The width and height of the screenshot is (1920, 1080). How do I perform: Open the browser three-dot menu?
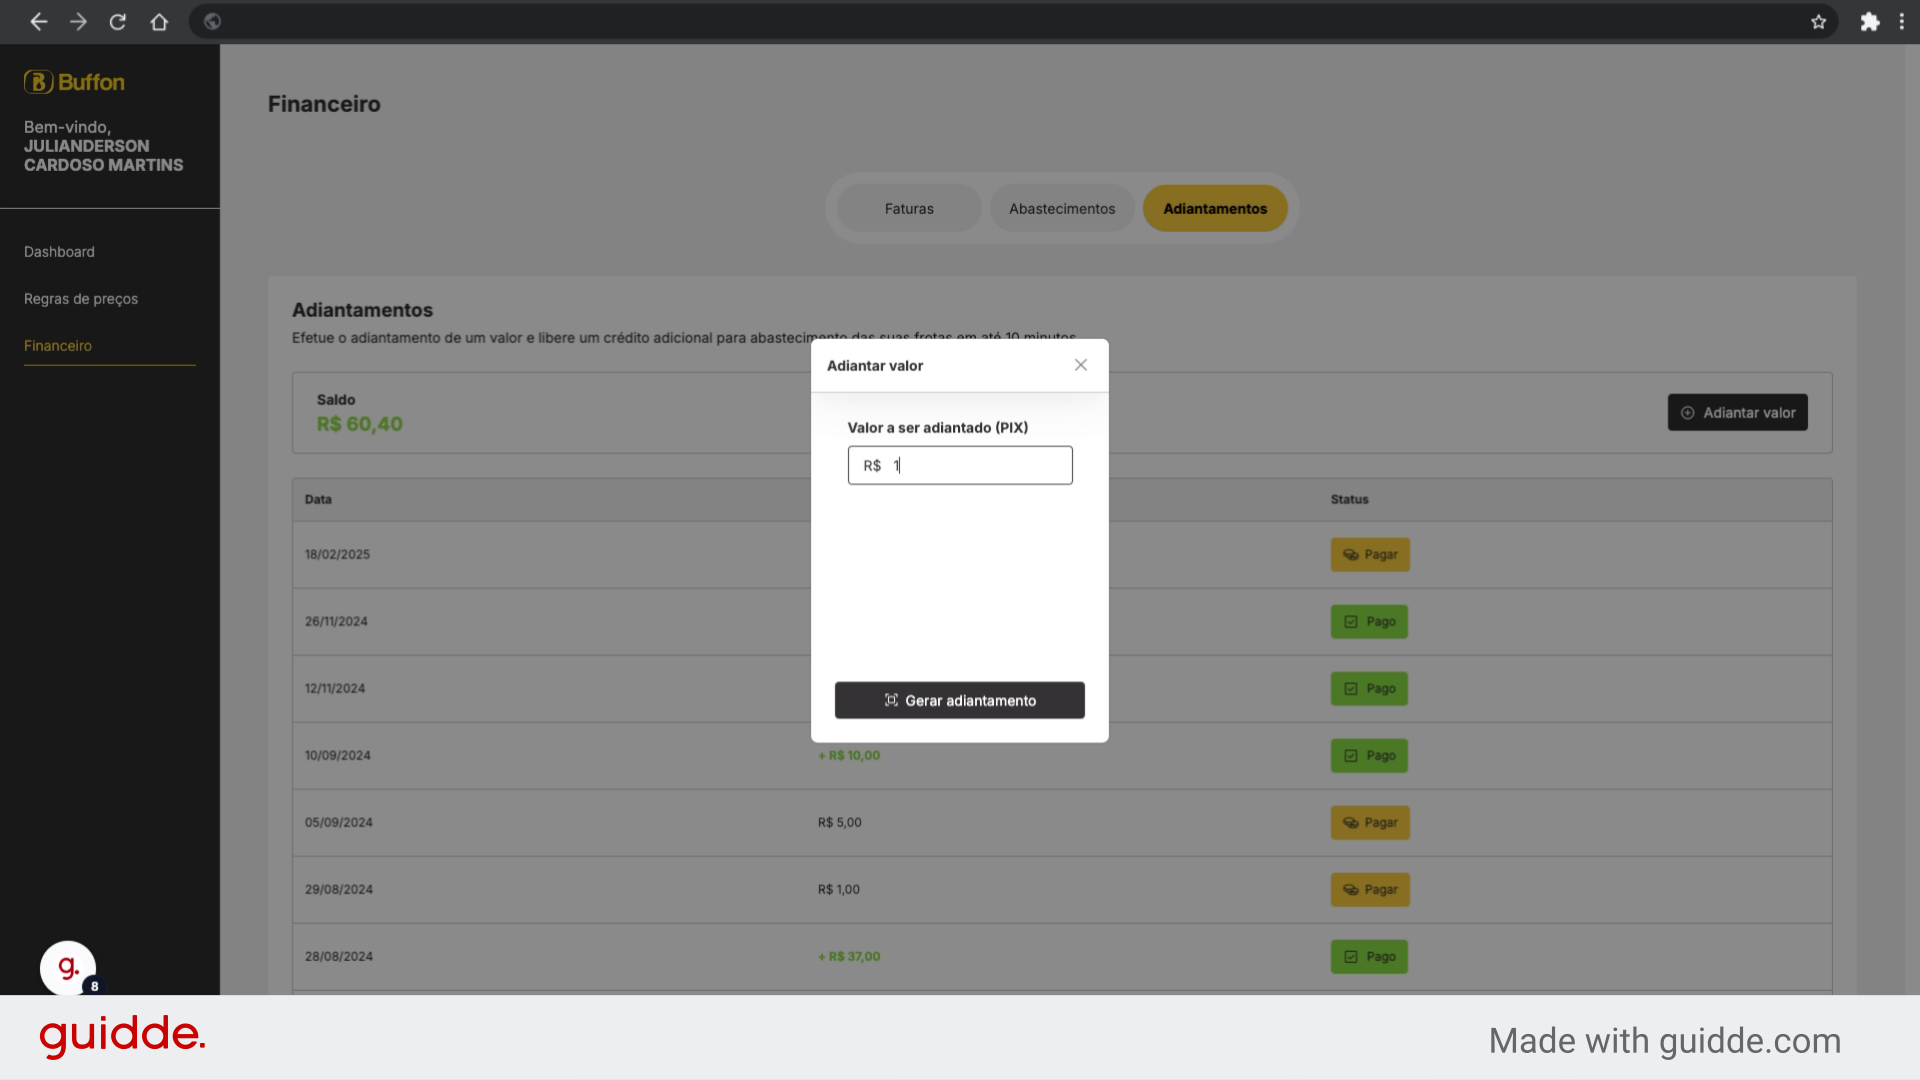click(x=1902, y=21)
